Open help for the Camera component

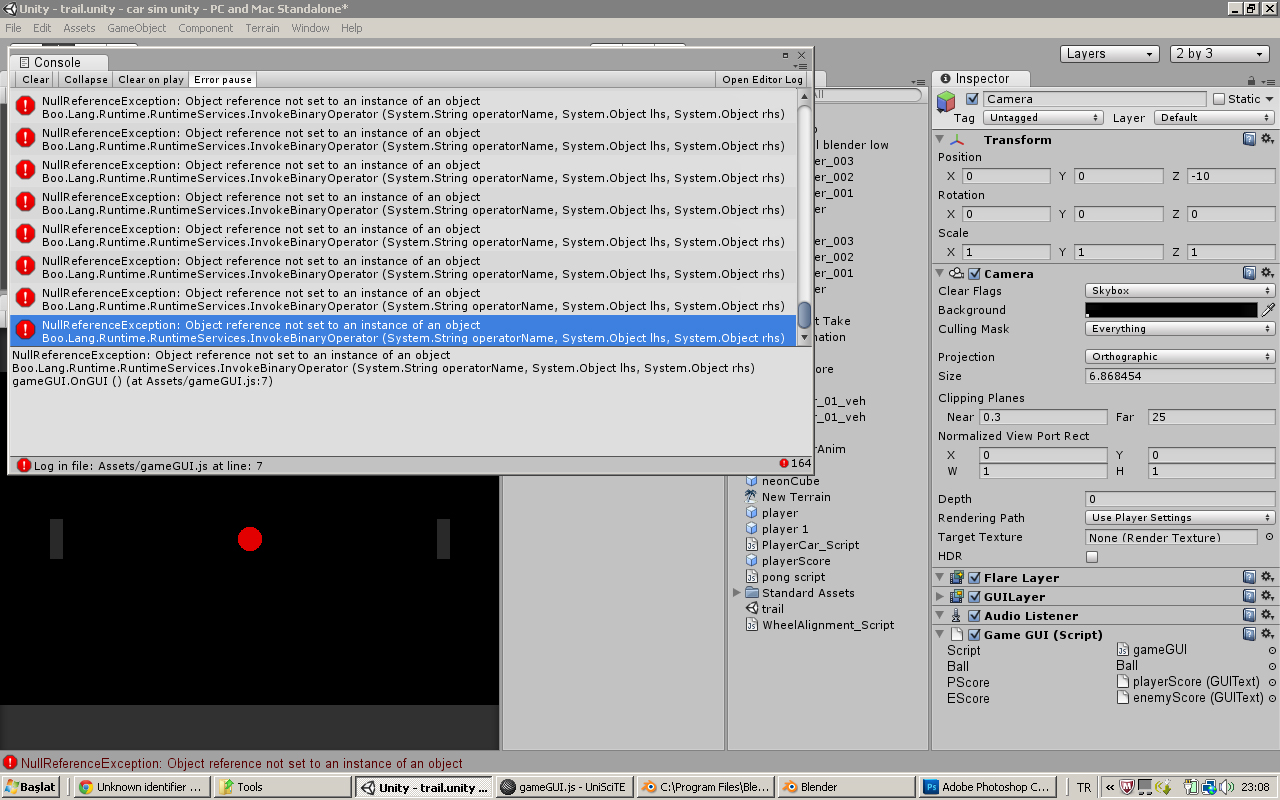click(1249, 273)
